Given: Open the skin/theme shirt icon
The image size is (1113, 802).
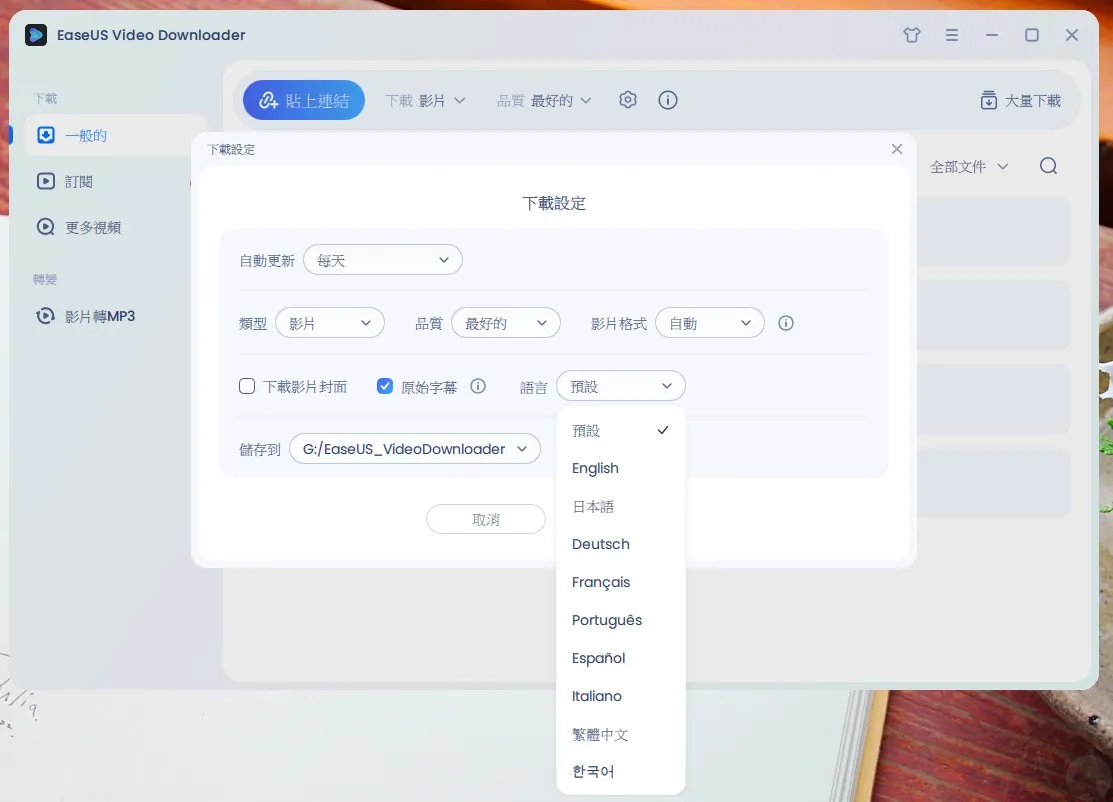Looking at the screenshot, I should (912, 35).
